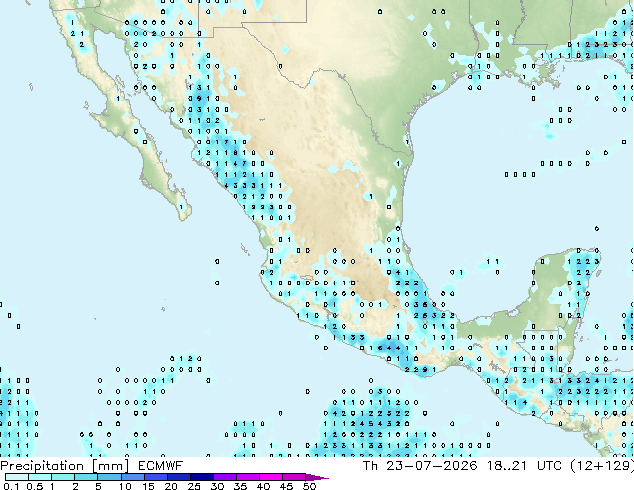634x490 pixels.
Task: Click the "40" legend scale value
Action: tap(263, 486)
